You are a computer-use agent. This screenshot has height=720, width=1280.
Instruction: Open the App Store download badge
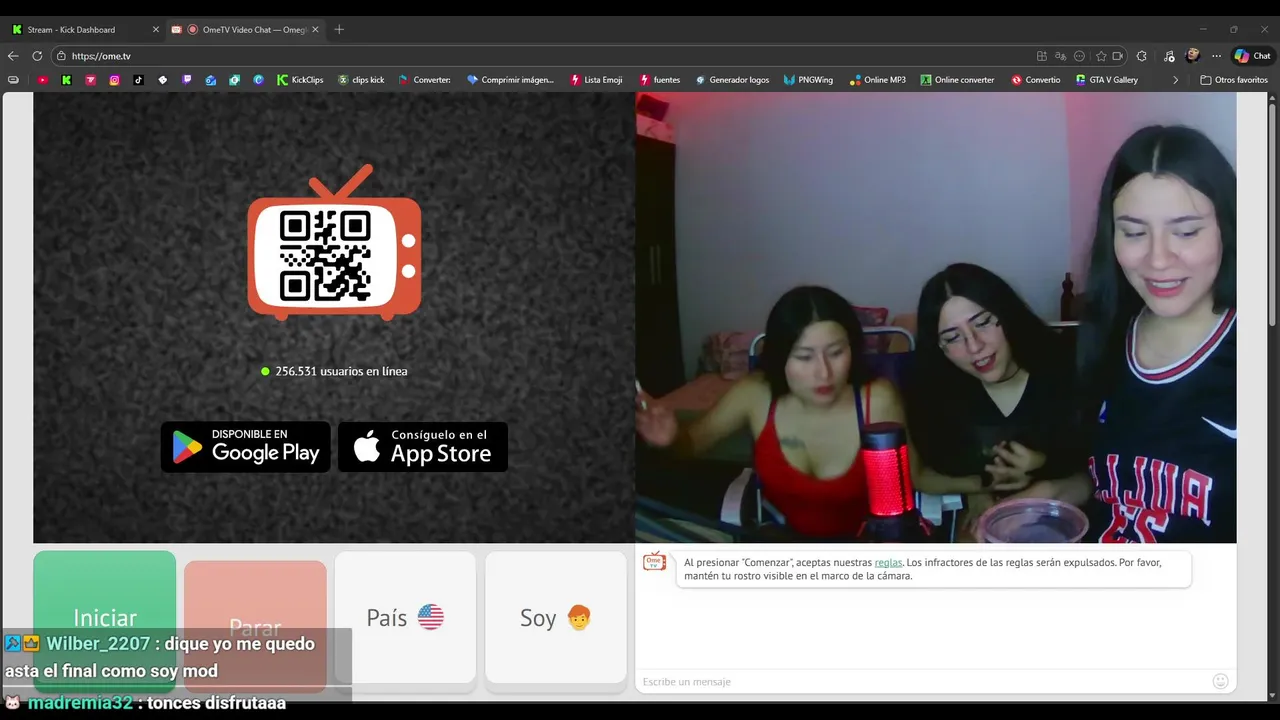coord(423,446)
